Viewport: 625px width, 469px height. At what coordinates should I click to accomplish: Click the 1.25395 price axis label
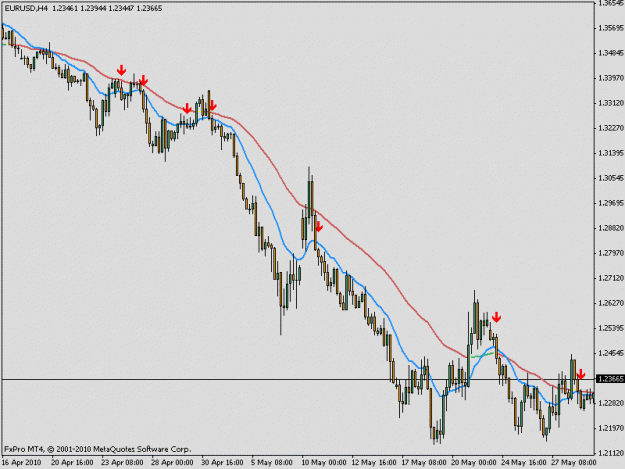(x=611, y=328)
